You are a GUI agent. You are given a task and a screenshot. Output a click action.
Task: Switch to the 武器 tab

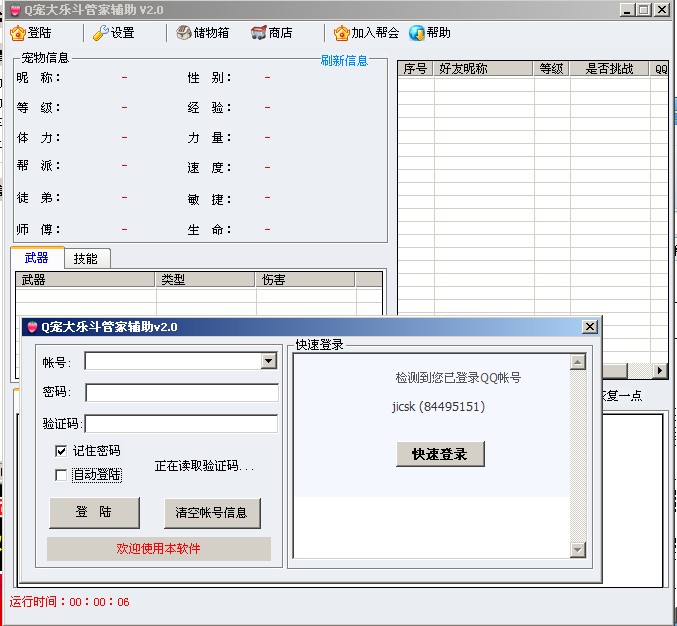pyautogui.click(x=37, y=258)
